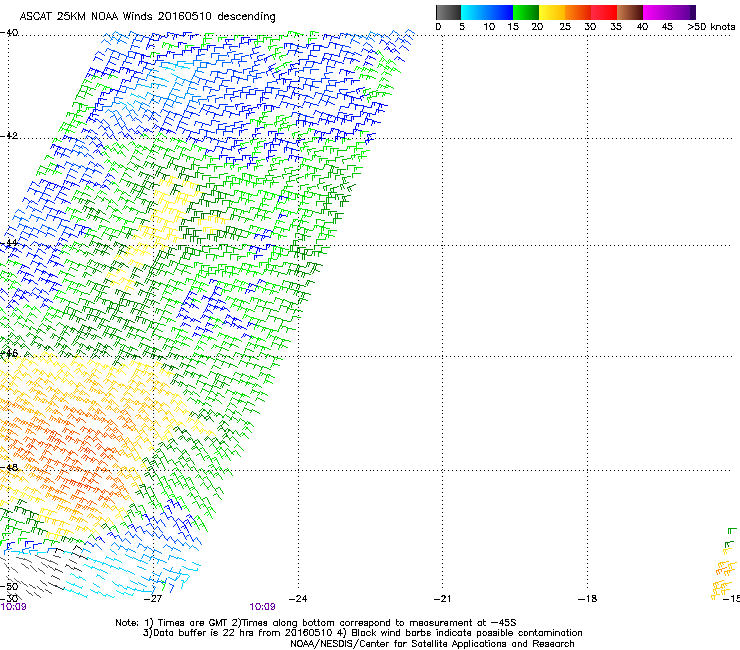Click the '-30' longitude label
The width and height of the screenshot is (740, 650).
click(9, 599)
